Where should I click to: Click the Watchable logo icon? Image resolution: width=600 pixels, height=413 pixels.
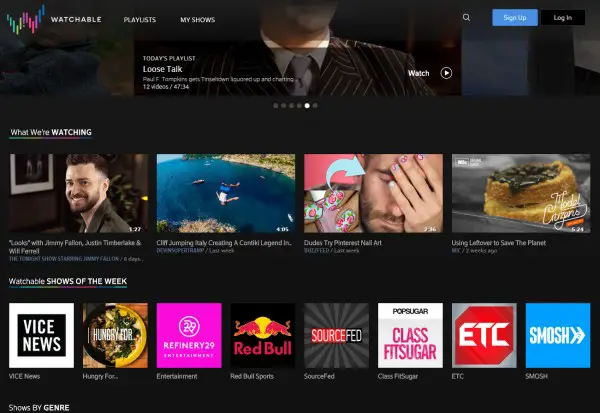(x=25, y=20)
